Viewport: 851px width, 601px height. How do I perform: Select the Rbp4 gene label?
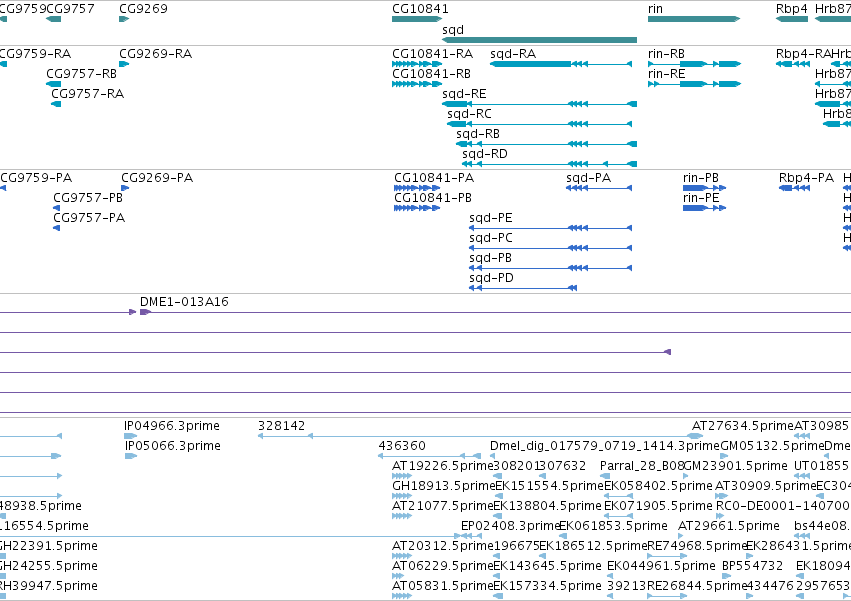tap(791, 9)
